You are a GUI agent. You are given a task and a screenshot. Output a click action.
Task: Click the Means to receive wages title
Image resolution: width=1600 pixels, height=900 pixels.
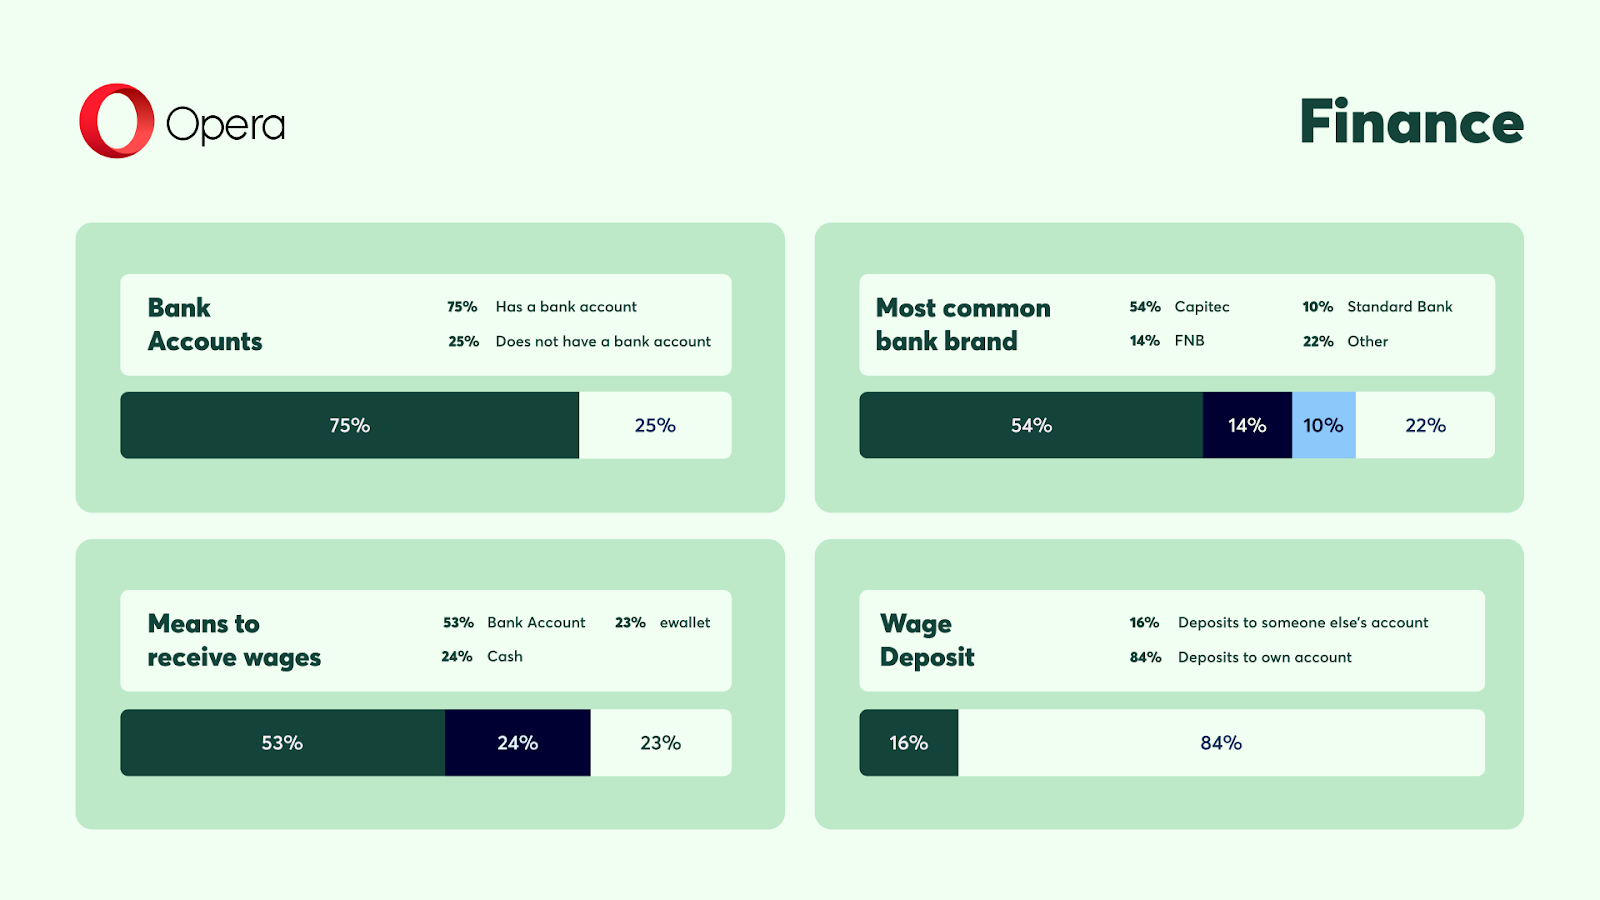click(x=234, y=640)
